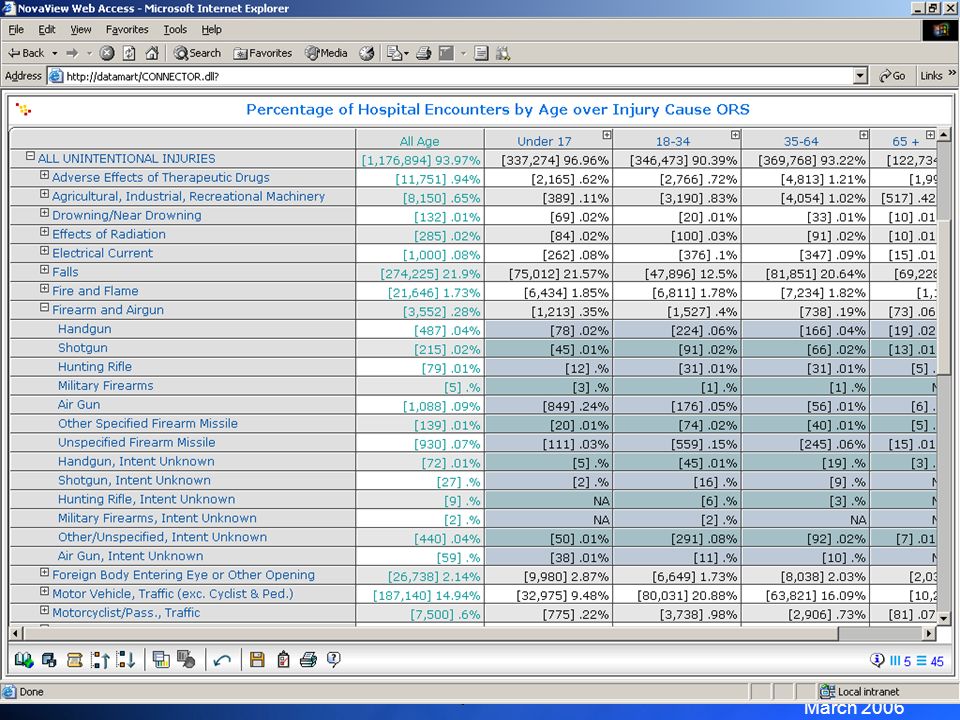Expand the Drowning/Near Drowning row
Screen dimensions: 960x720
click(44, 213)
